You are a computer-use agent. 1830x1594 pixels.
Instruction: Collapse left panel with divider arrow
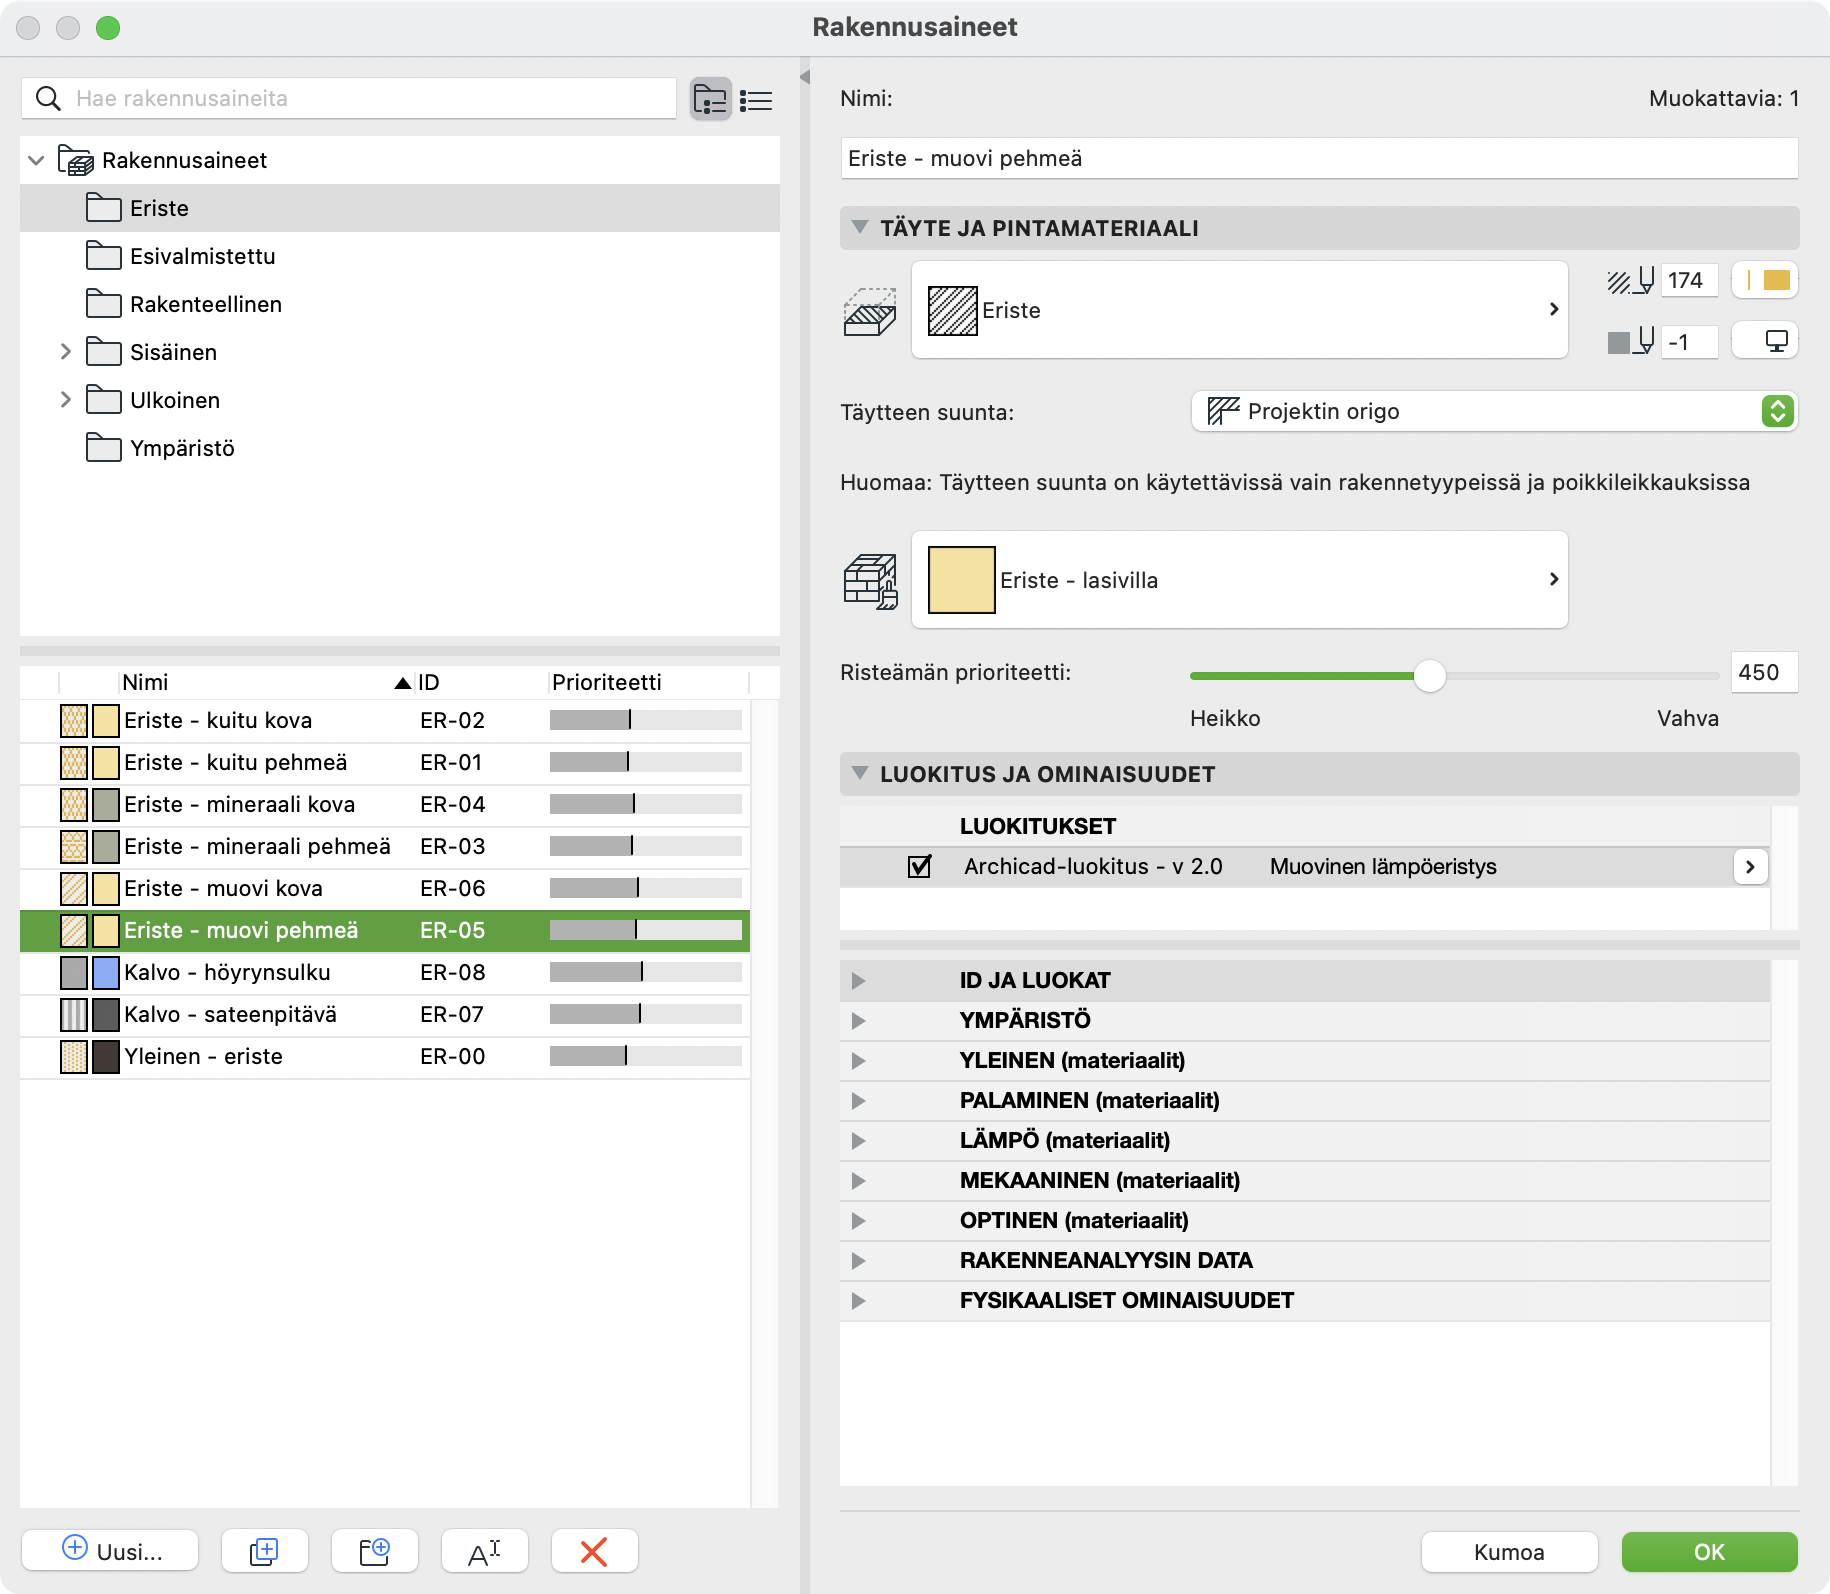[804, 77]
